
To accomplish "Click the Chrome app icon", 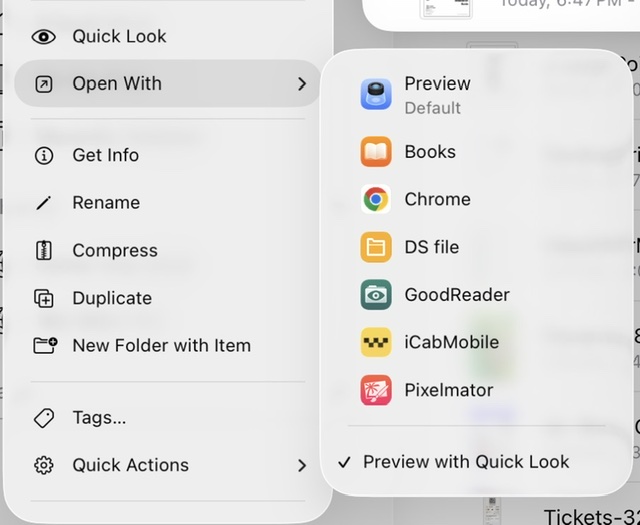I will pos(376,199).
